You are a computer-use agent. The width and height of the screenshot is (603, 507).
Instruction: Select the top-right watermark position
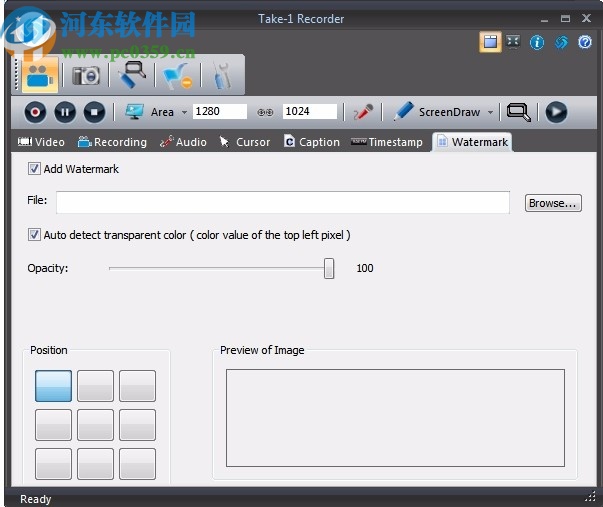[137, 386]
